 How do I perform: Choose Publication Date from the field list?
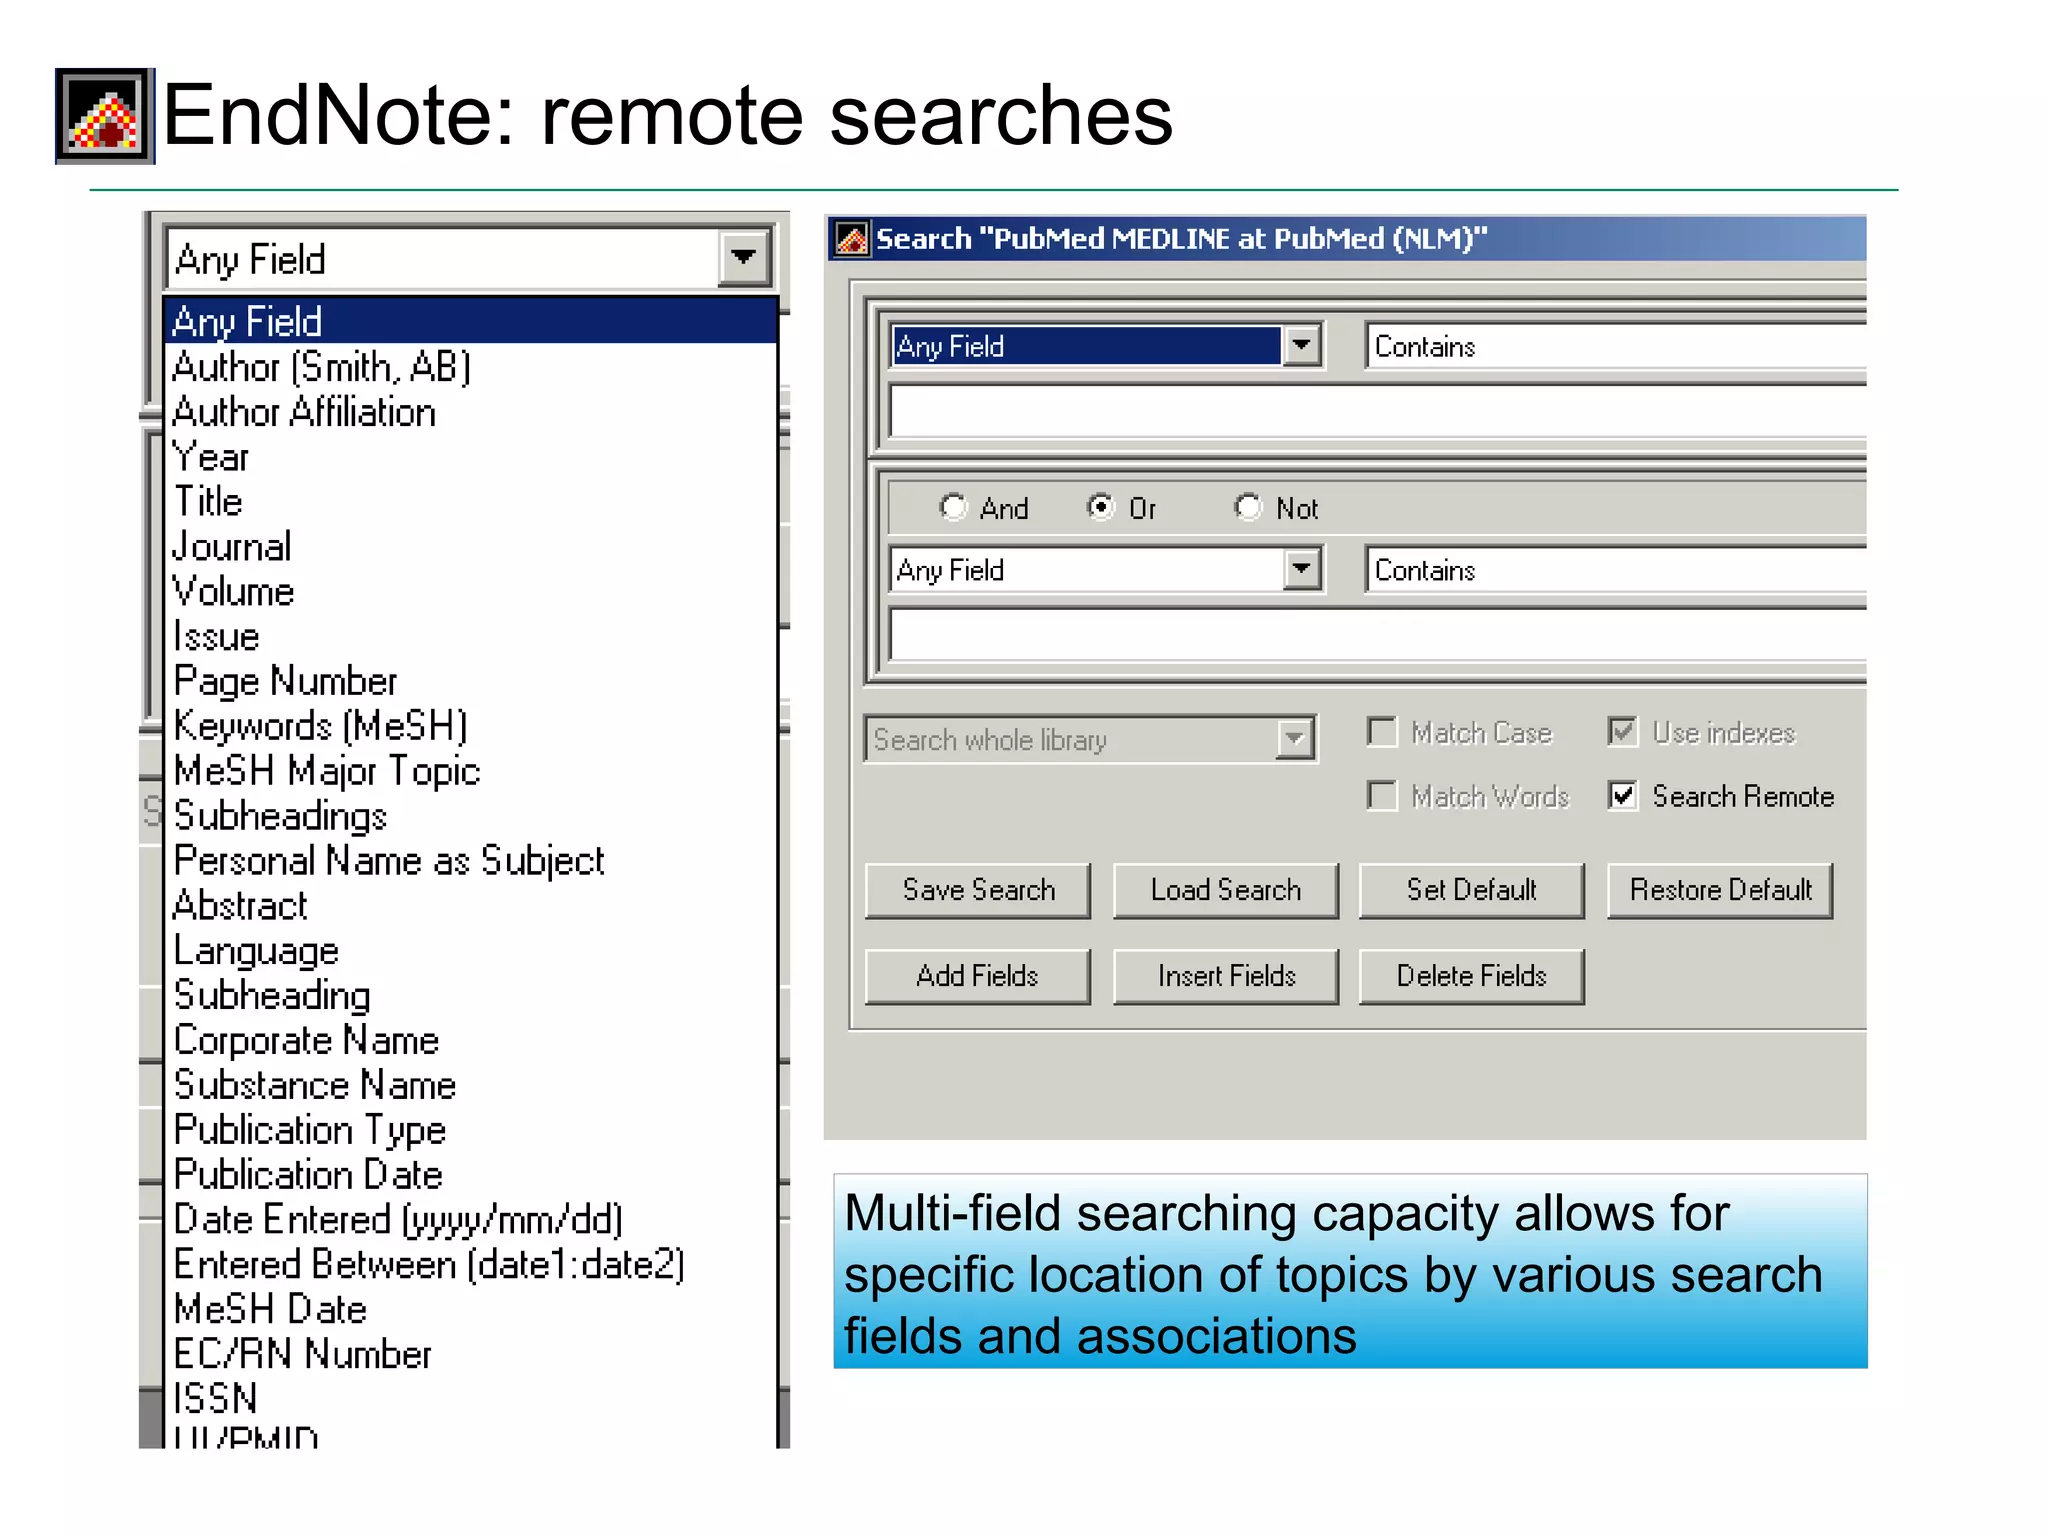pyautogui.click(x=470, y=1175)
